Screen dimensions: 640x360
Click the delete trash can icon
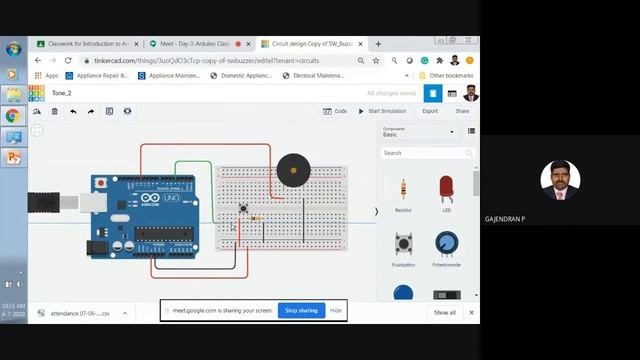pyautogui.click(x=55, y=111)
